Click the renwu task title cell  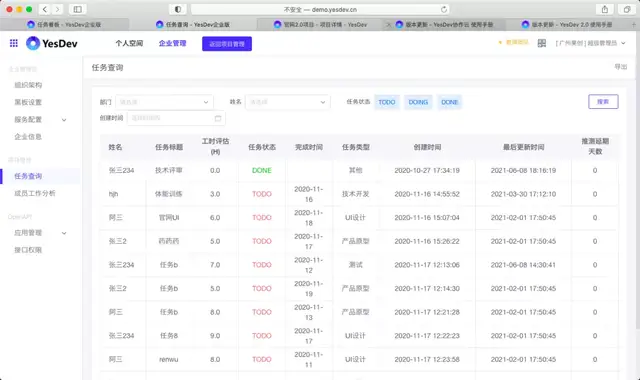click(x=169, y=360)
